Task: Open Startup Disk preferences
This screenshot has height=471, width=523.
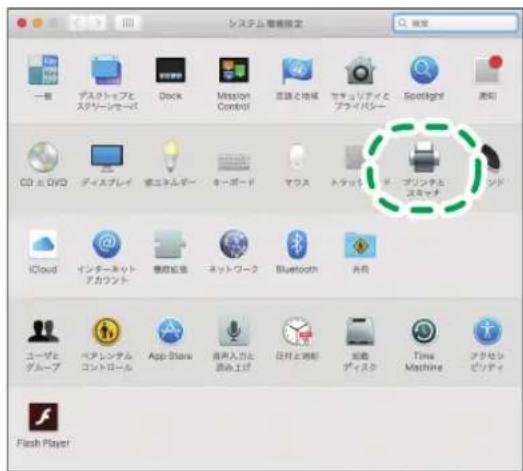Action: pos(360,331)
